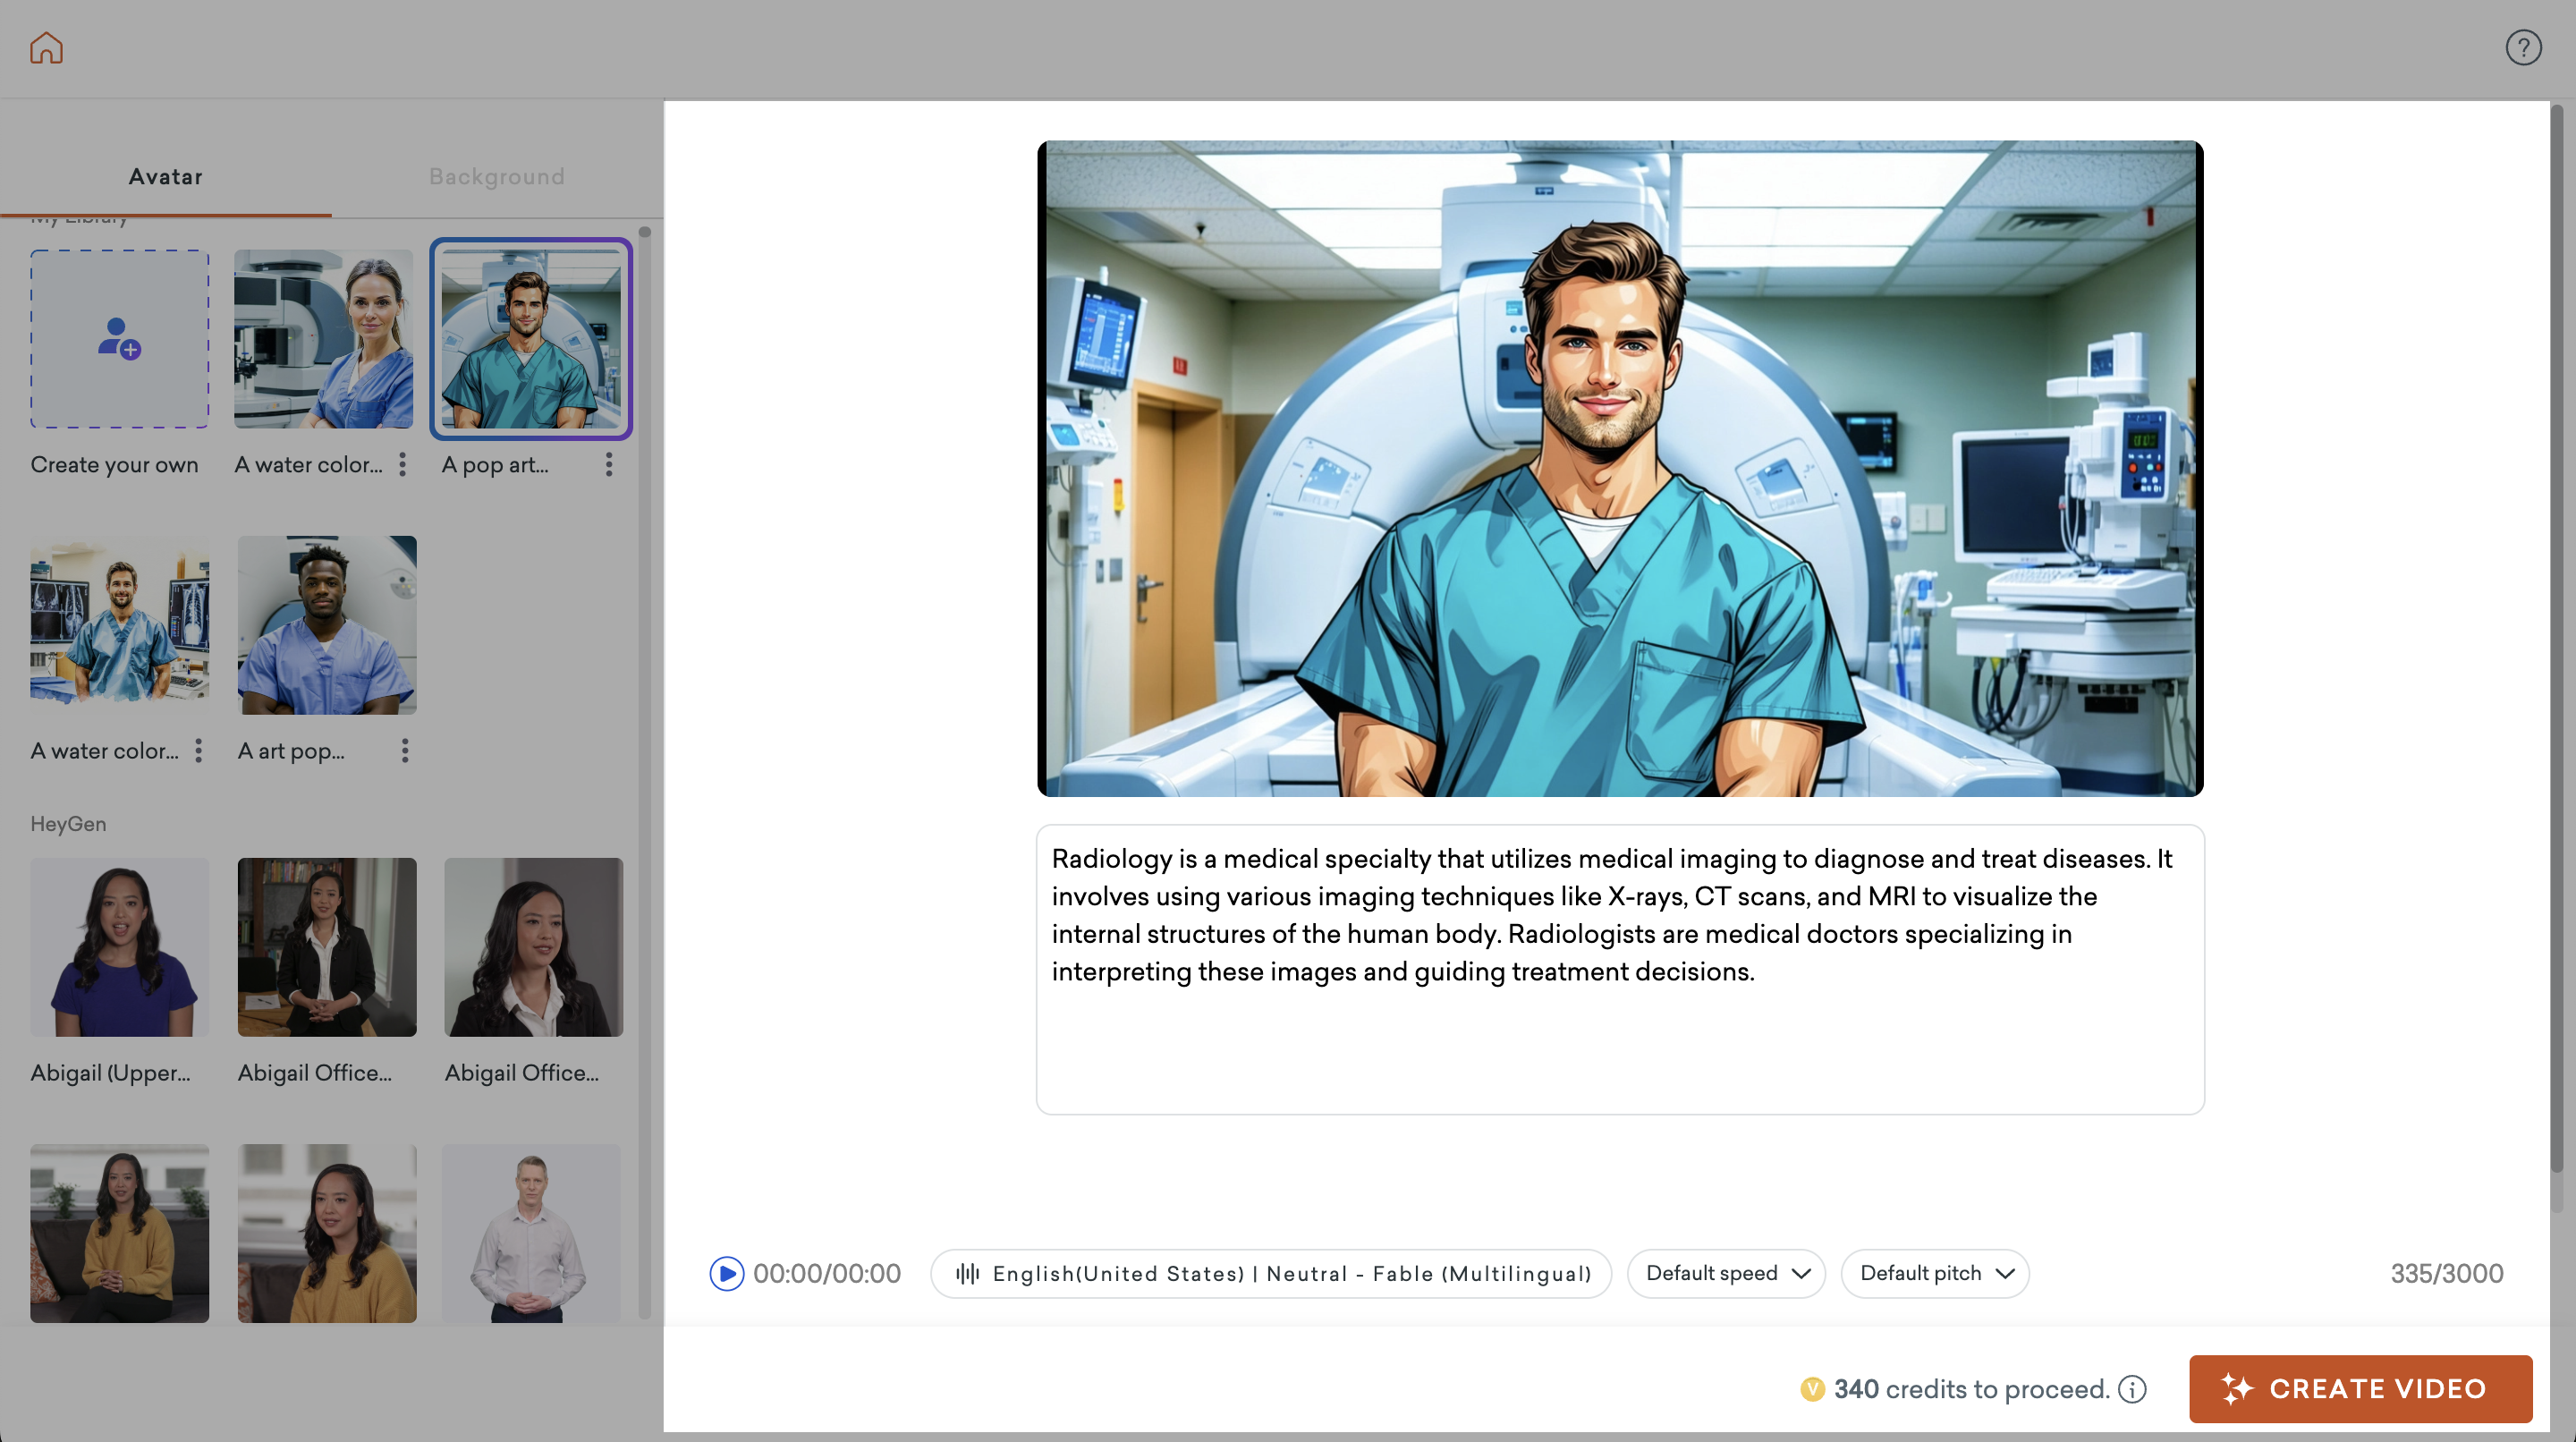Select the Avatar tab
Image resolution: width=2576 pixels, height=1442 pixels.
(x=165, y=176)
